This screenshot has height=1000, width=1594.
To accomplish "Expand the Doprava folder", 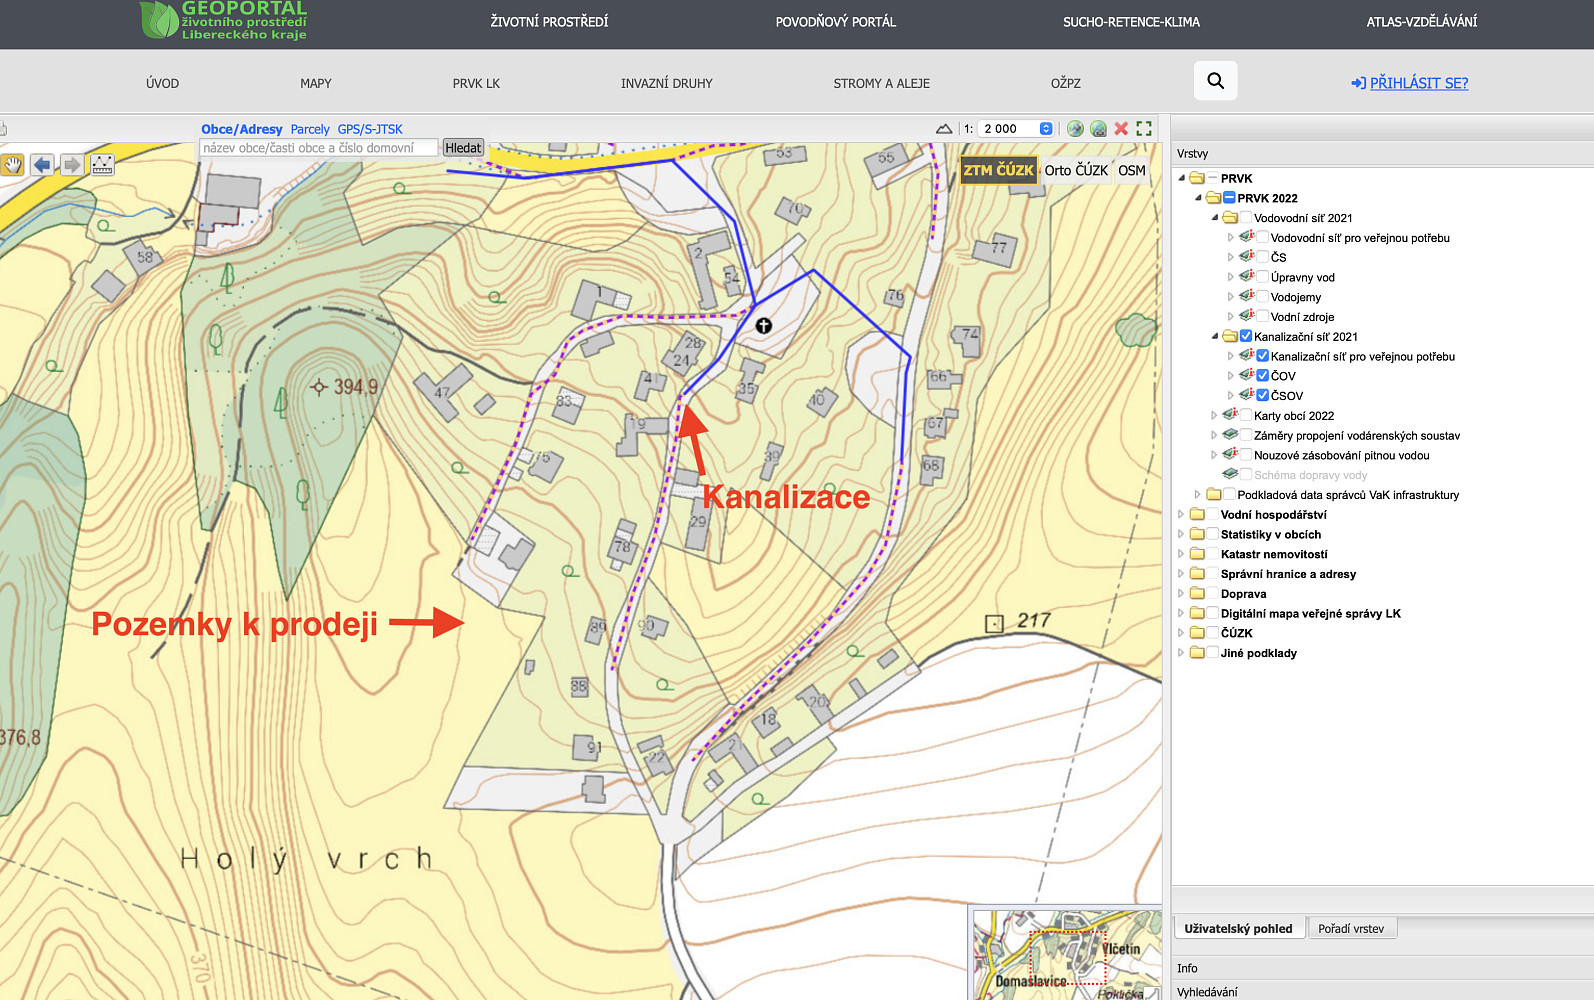I will [x=1181, y=594].
